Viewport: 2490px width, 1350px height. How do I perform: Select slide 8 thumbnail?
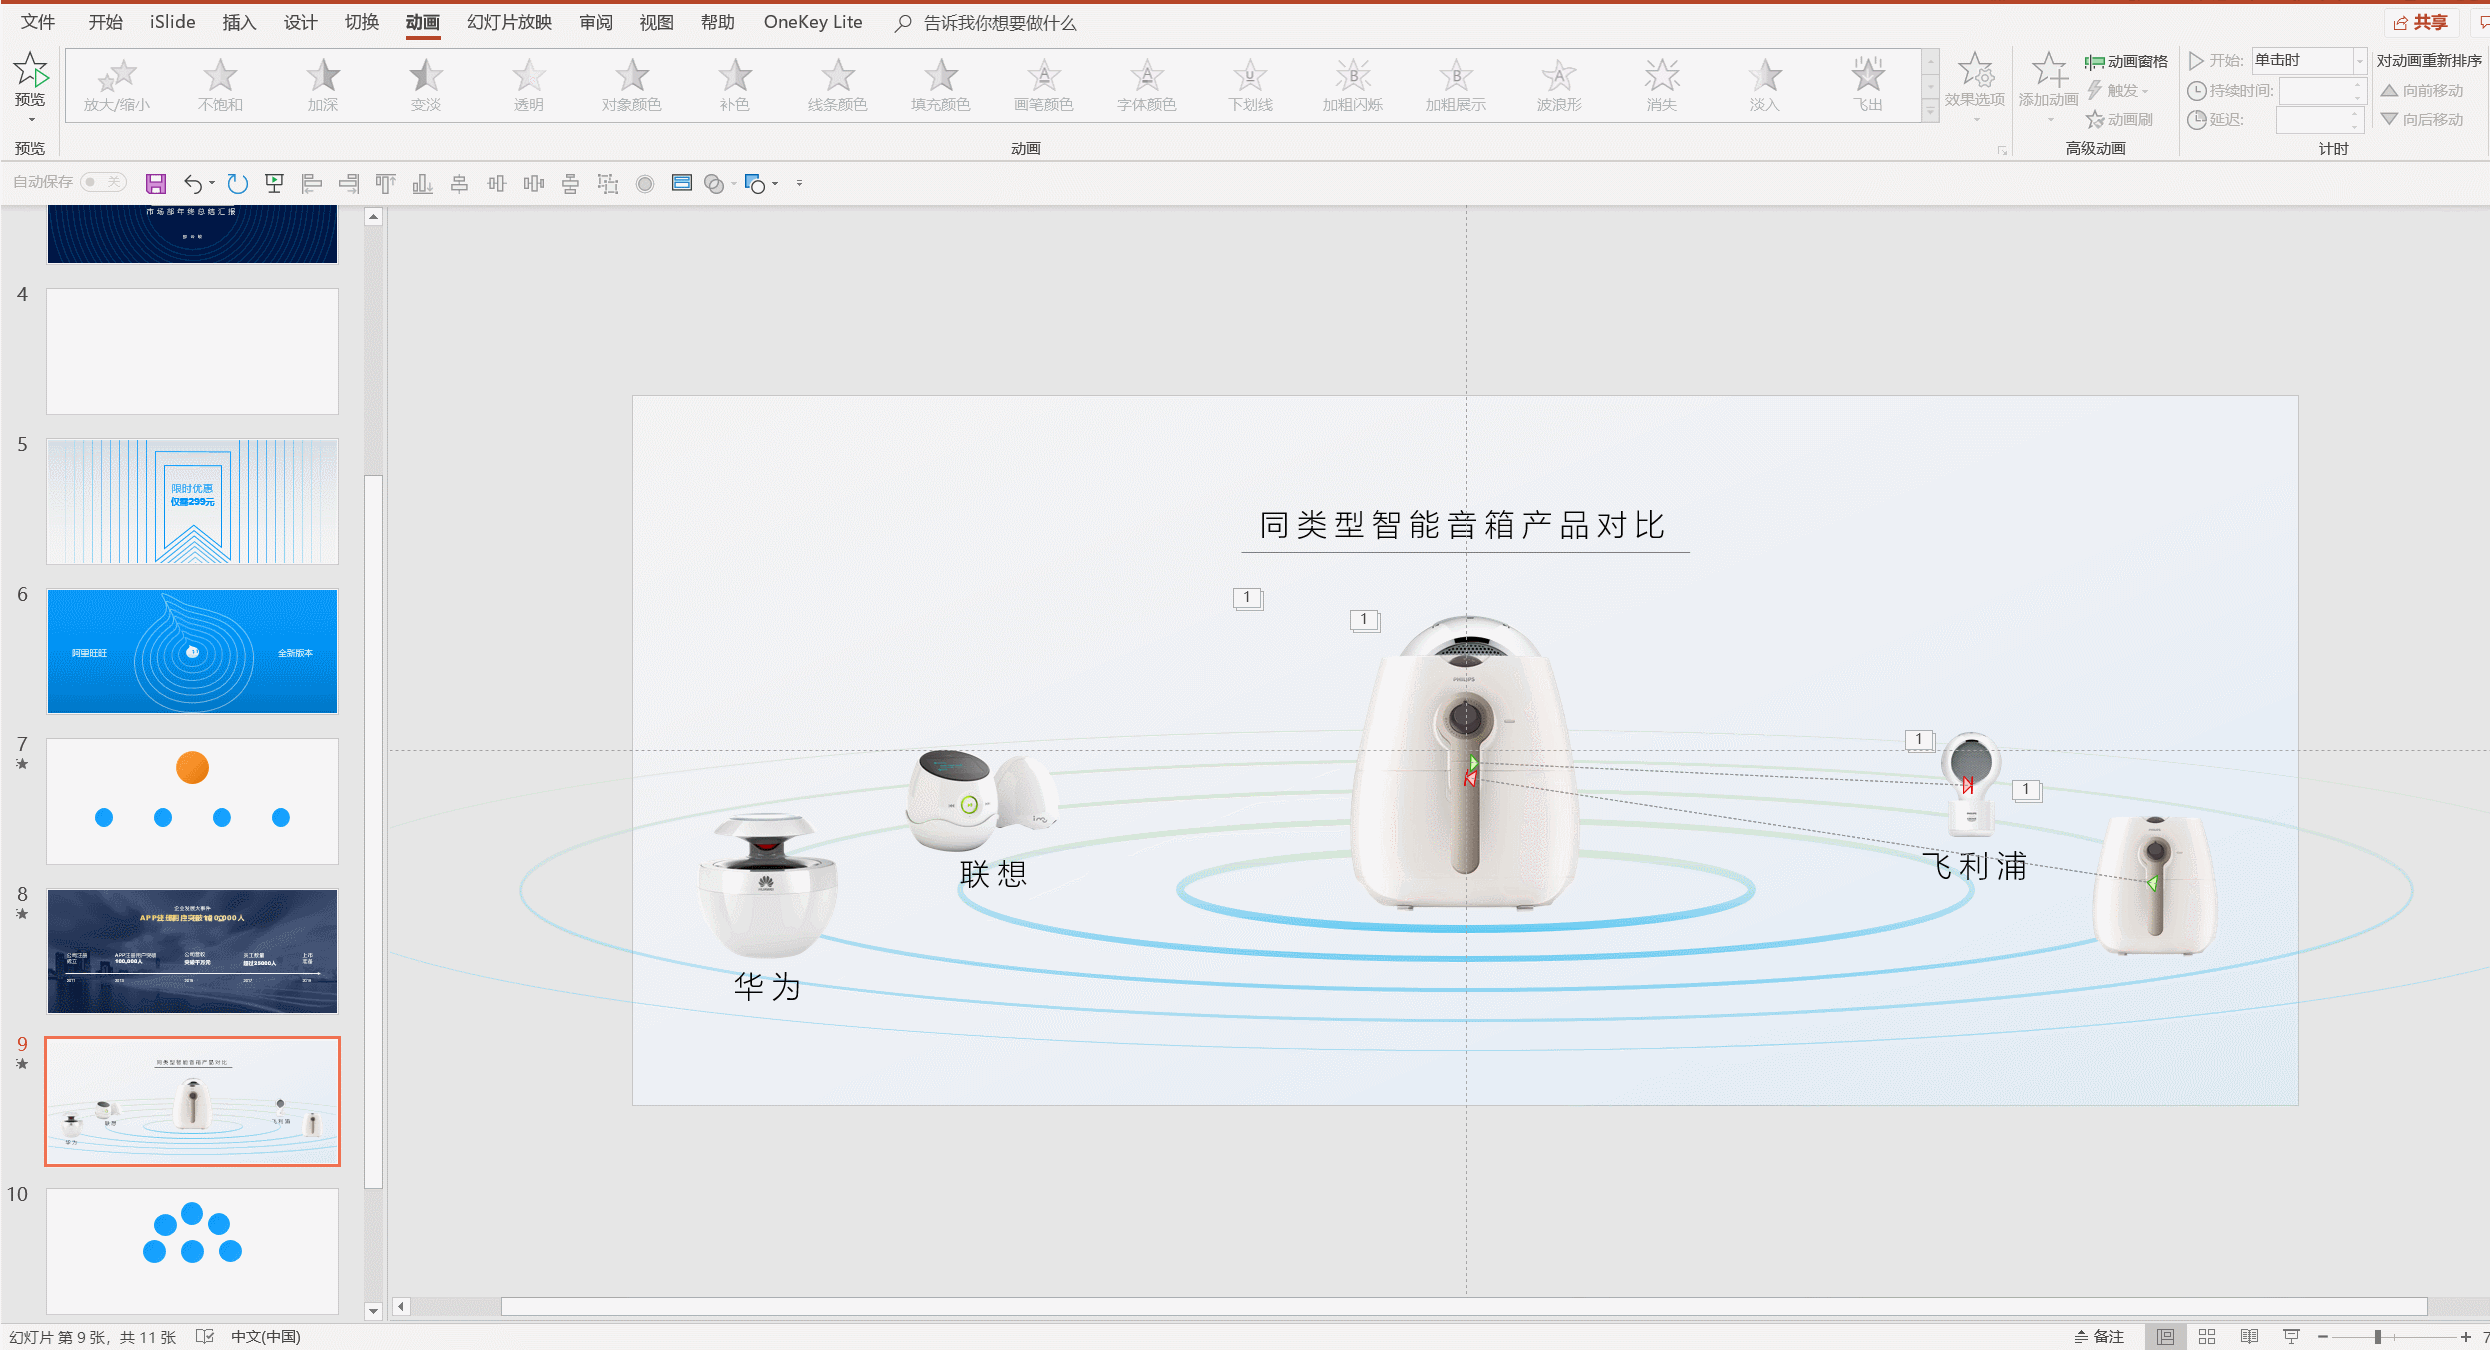pos(192,951)
